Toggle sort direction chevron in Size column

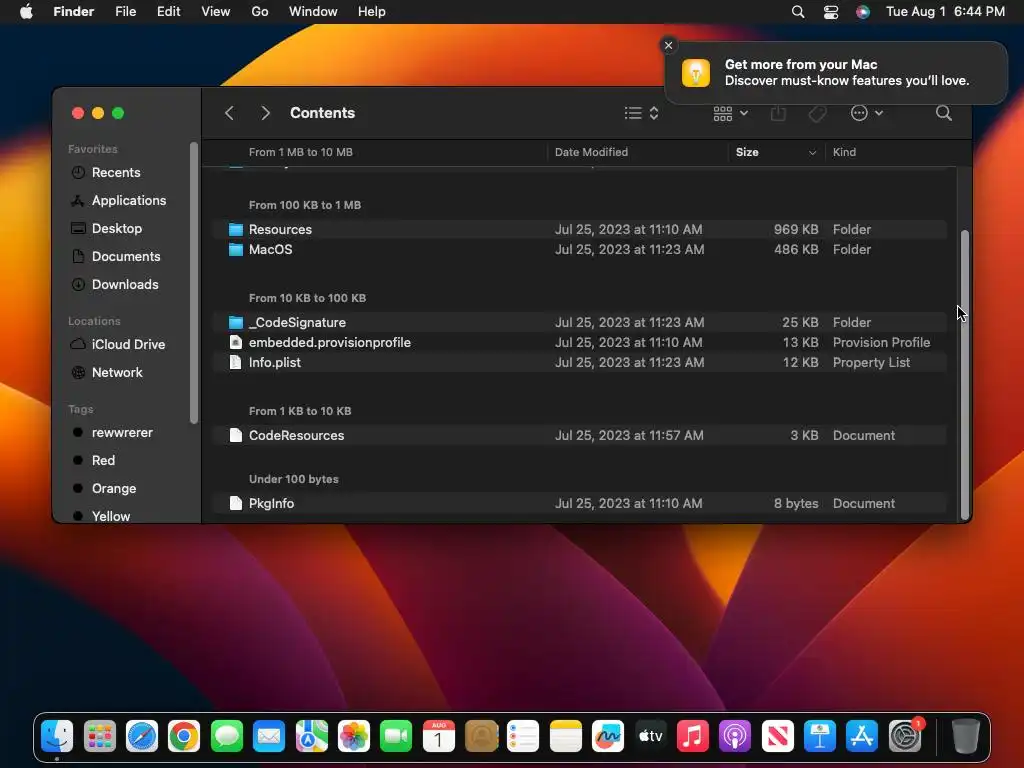click(x=812, y=153)
